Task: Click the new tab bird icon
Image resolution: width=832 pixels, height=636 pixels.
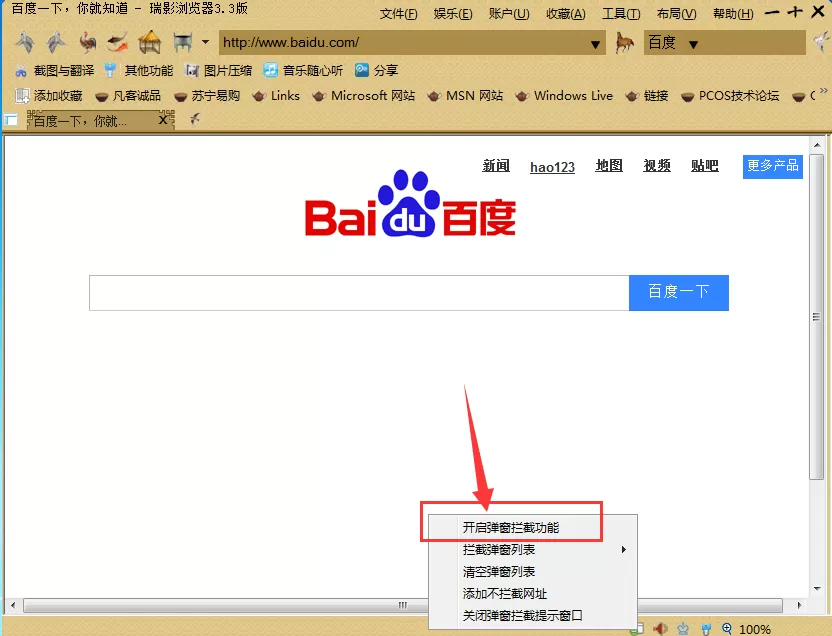Action: tap(195, 119)
